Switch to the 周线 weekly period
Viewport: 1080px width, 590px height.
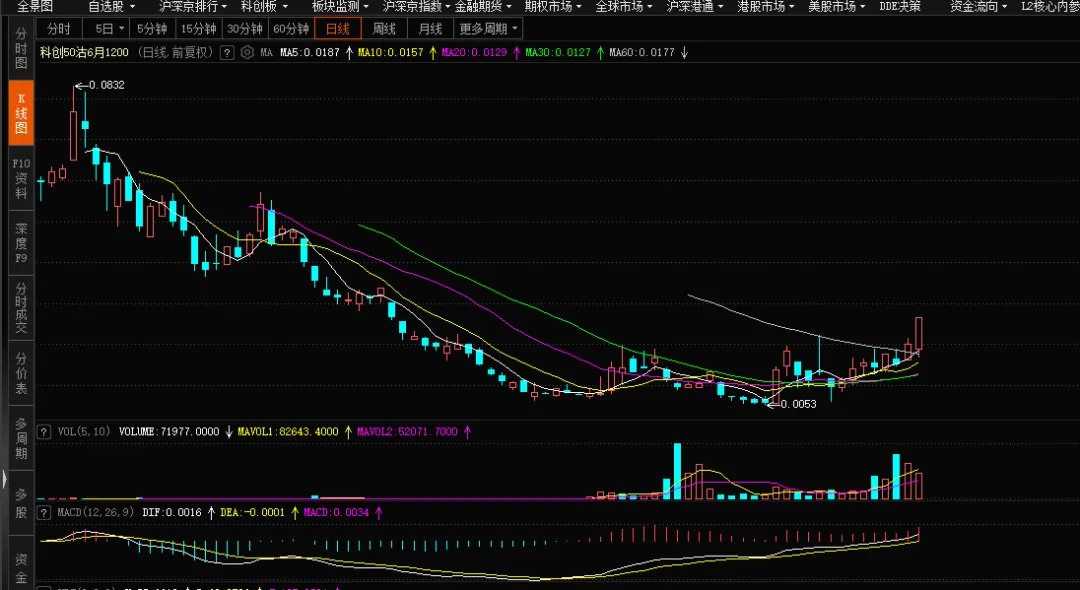click(x=384, y=29)
